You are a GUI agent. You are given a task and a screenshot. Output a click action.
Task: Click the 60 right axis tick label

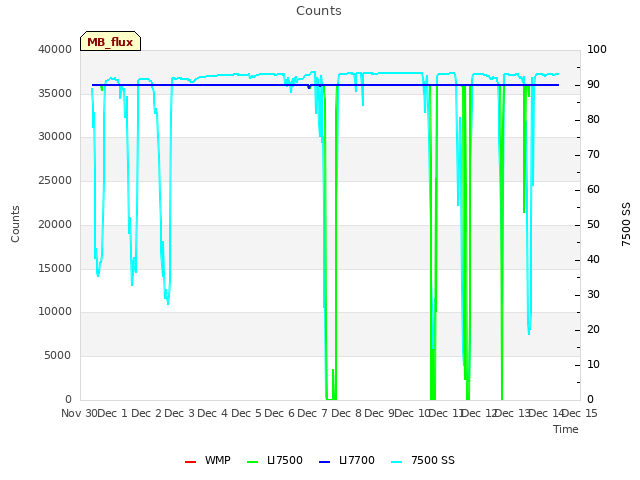pos(593,189)
